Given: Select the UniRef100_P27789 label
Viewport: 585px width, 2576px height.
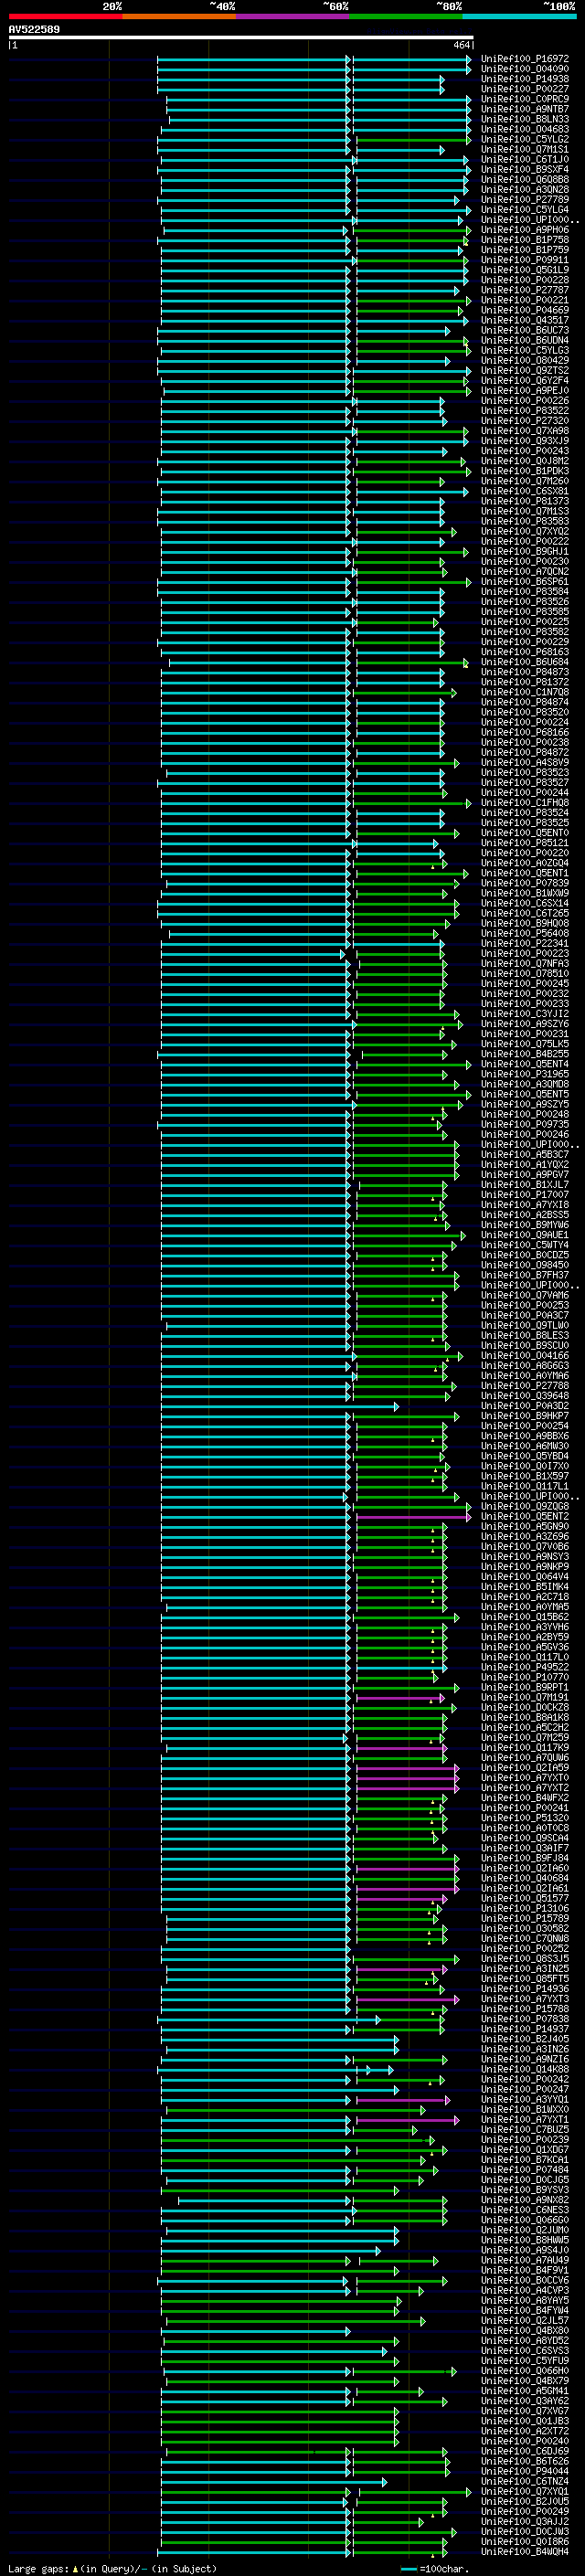Looking at the screenshot, I should [525, 199].
